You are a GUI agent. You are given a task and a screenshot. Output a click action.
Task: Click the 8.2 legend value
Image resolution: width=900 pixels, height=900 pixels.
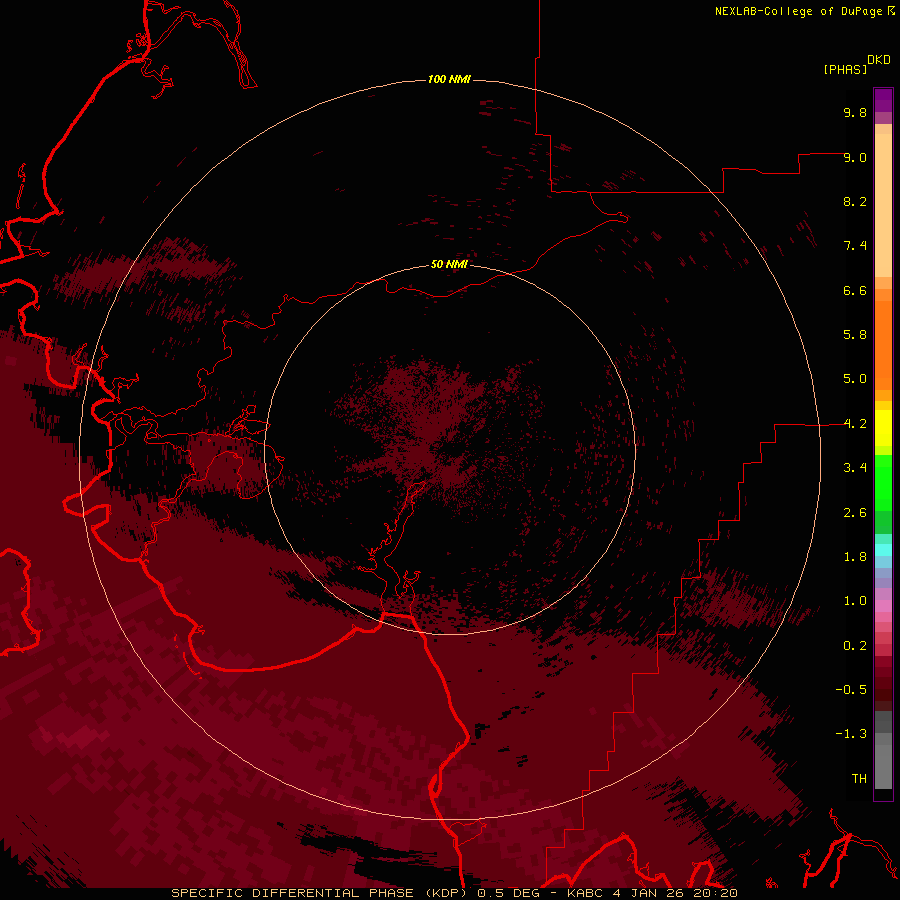pyautogui.click(x=855, y=201)
